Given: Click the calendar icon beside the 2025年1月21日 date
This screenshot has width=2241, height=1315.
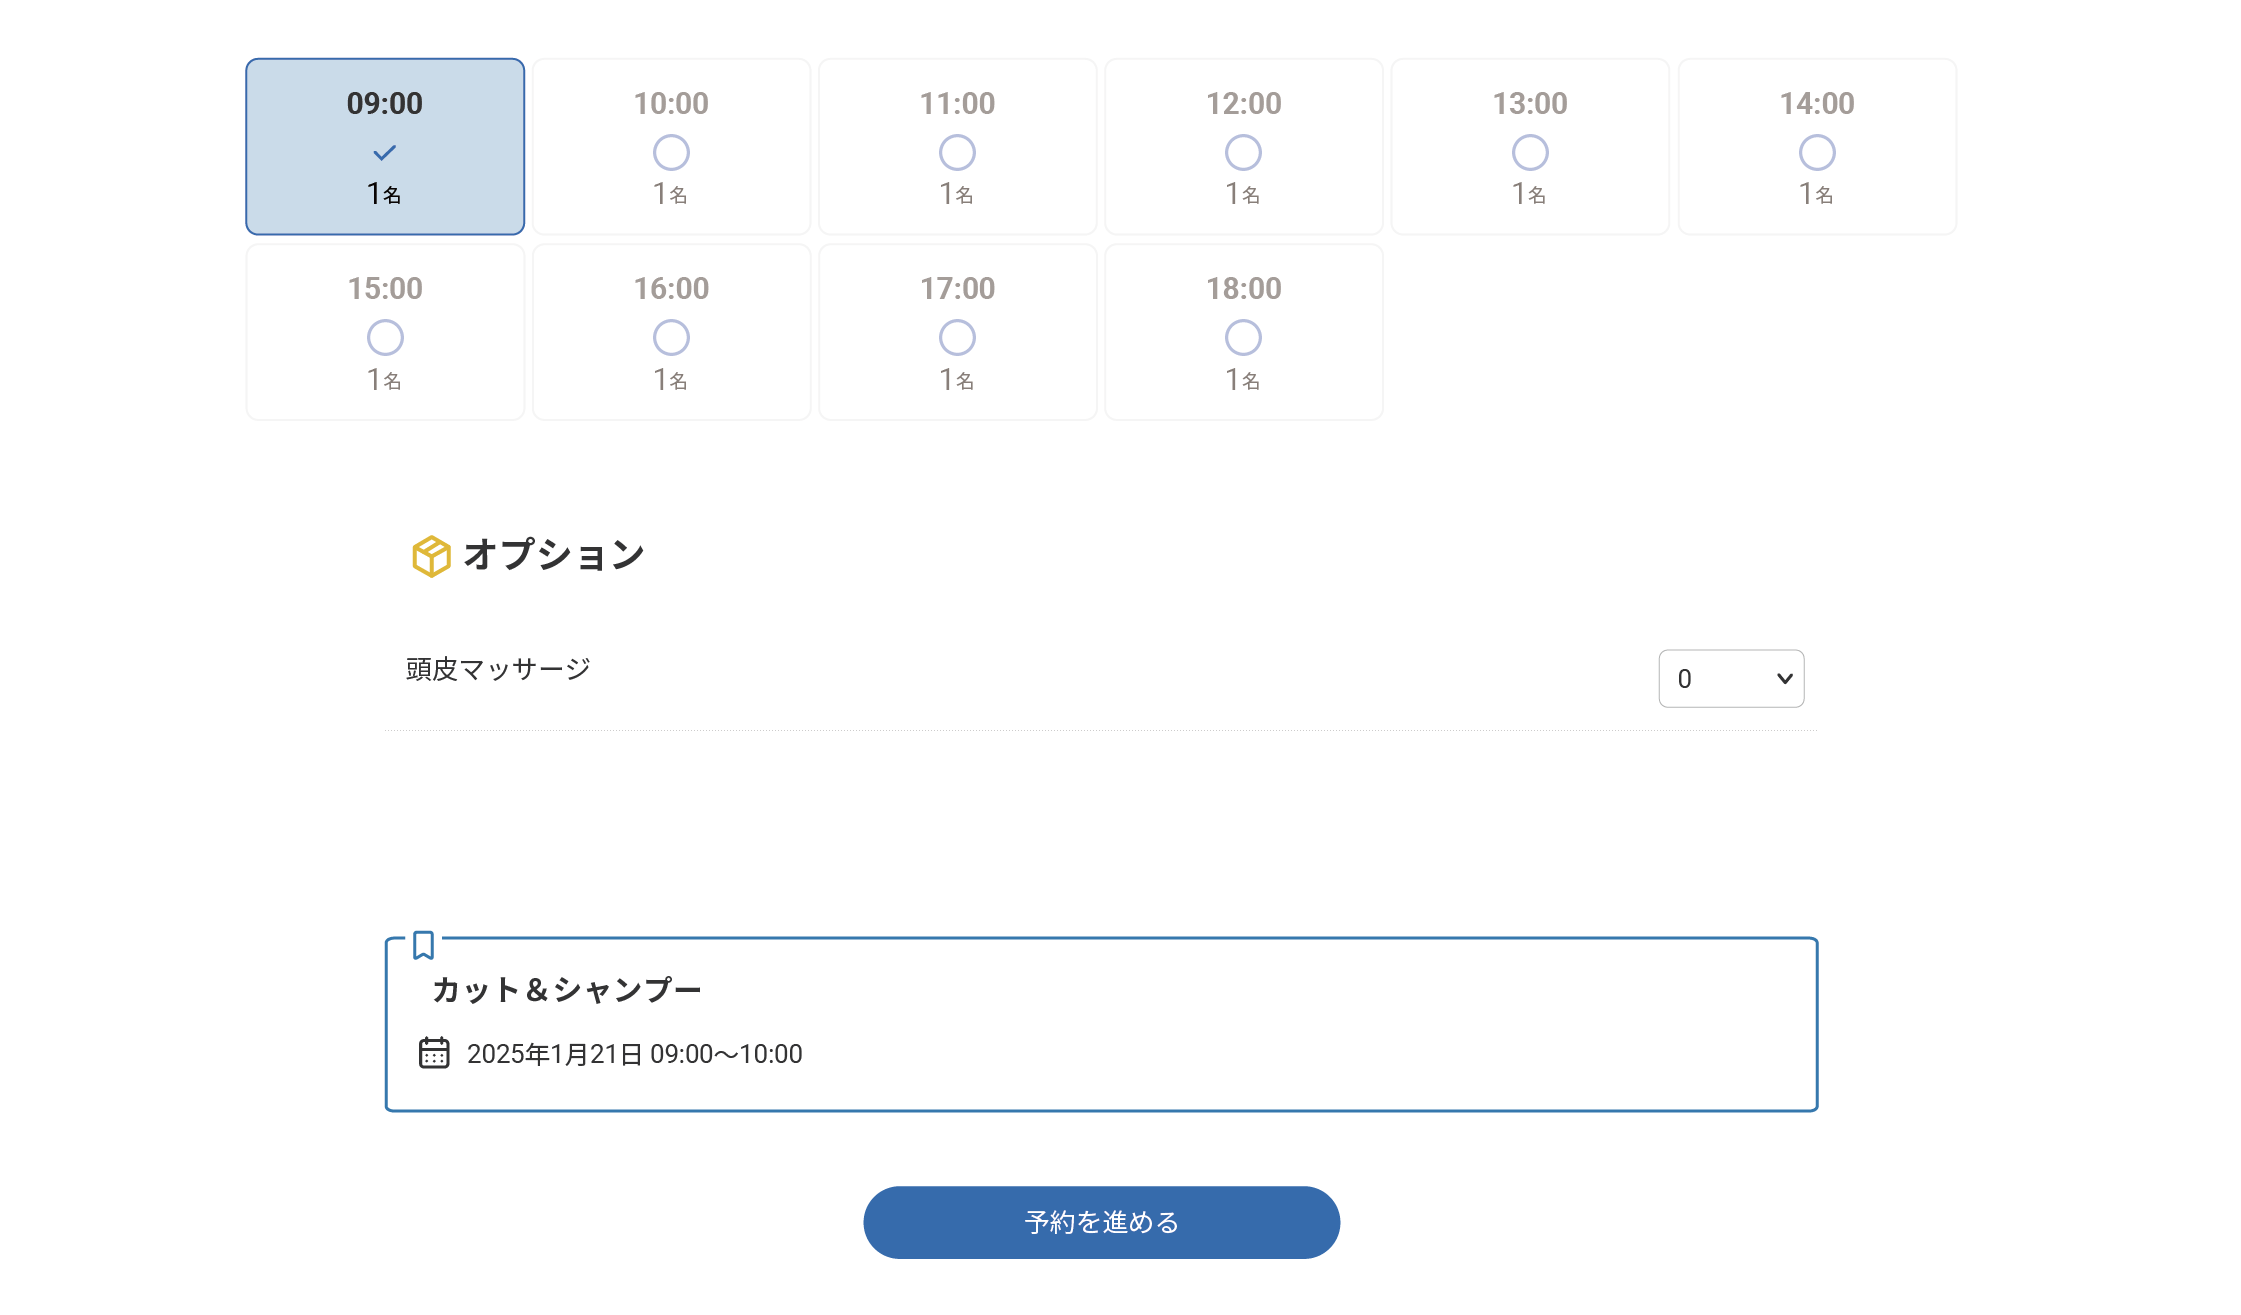Looking at the screenshot, I should click(434, 1053).
